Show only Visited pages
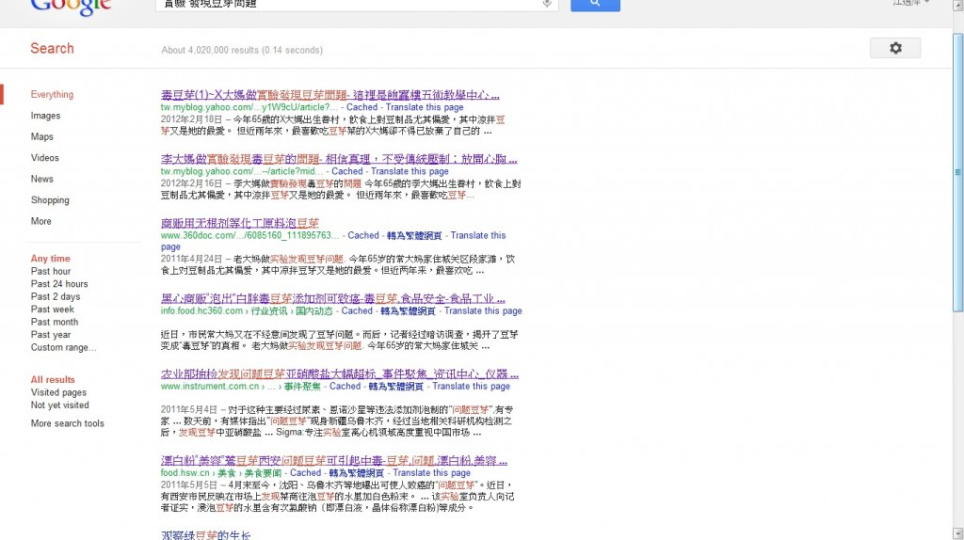Image resolution: width=964 pixels, height=540 pixels. (58, 393)
